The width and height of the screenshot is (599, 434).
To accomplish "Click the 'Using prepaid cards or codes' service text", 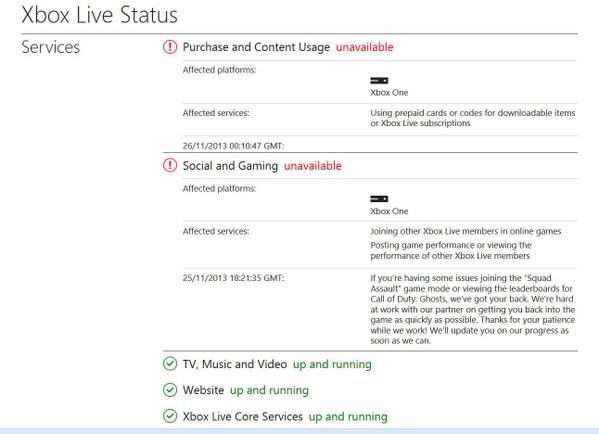I will pos(473,118).
